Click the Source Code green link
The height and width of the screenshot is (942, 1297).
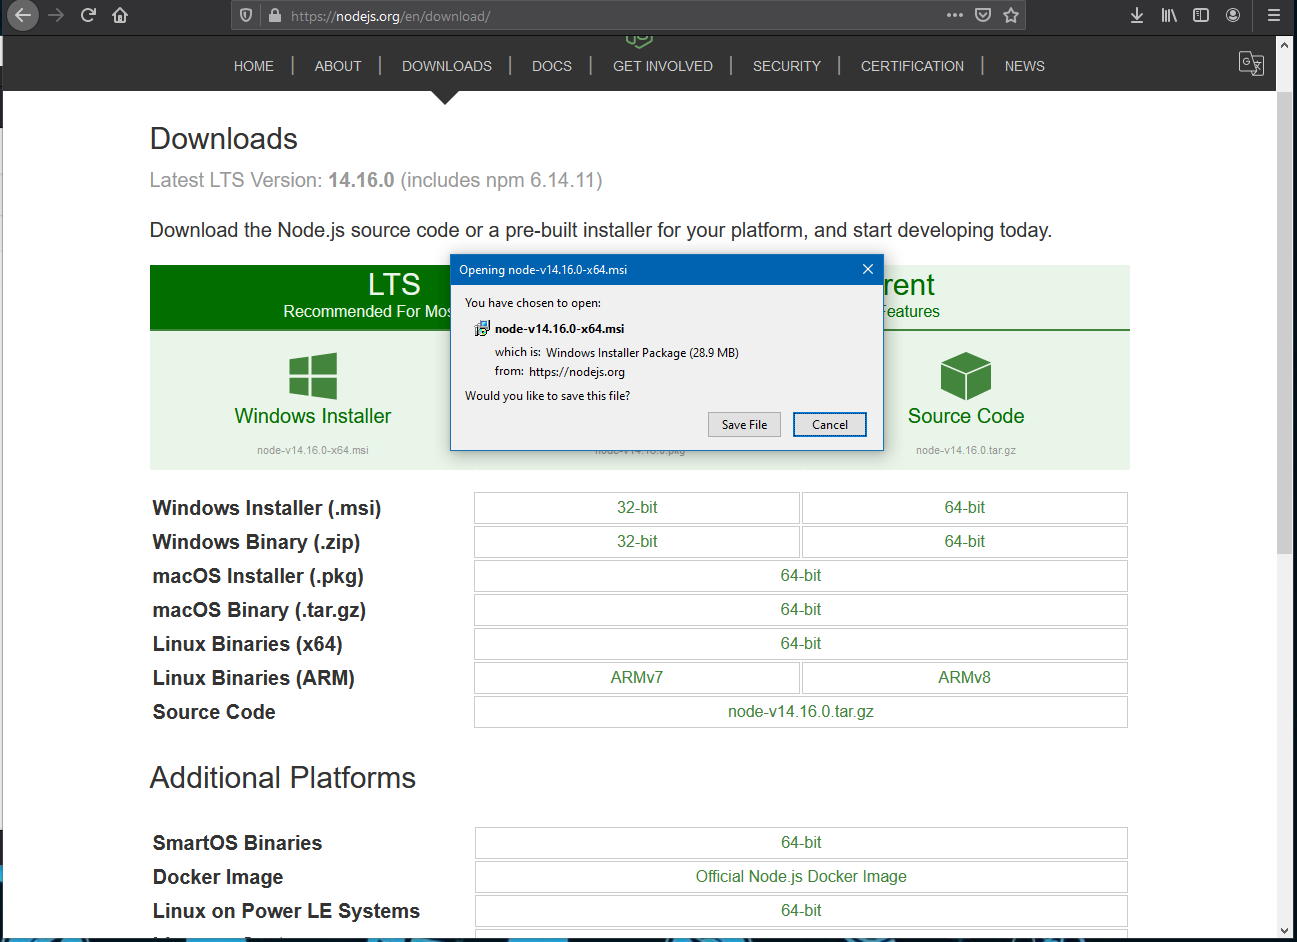coord(966,416)
